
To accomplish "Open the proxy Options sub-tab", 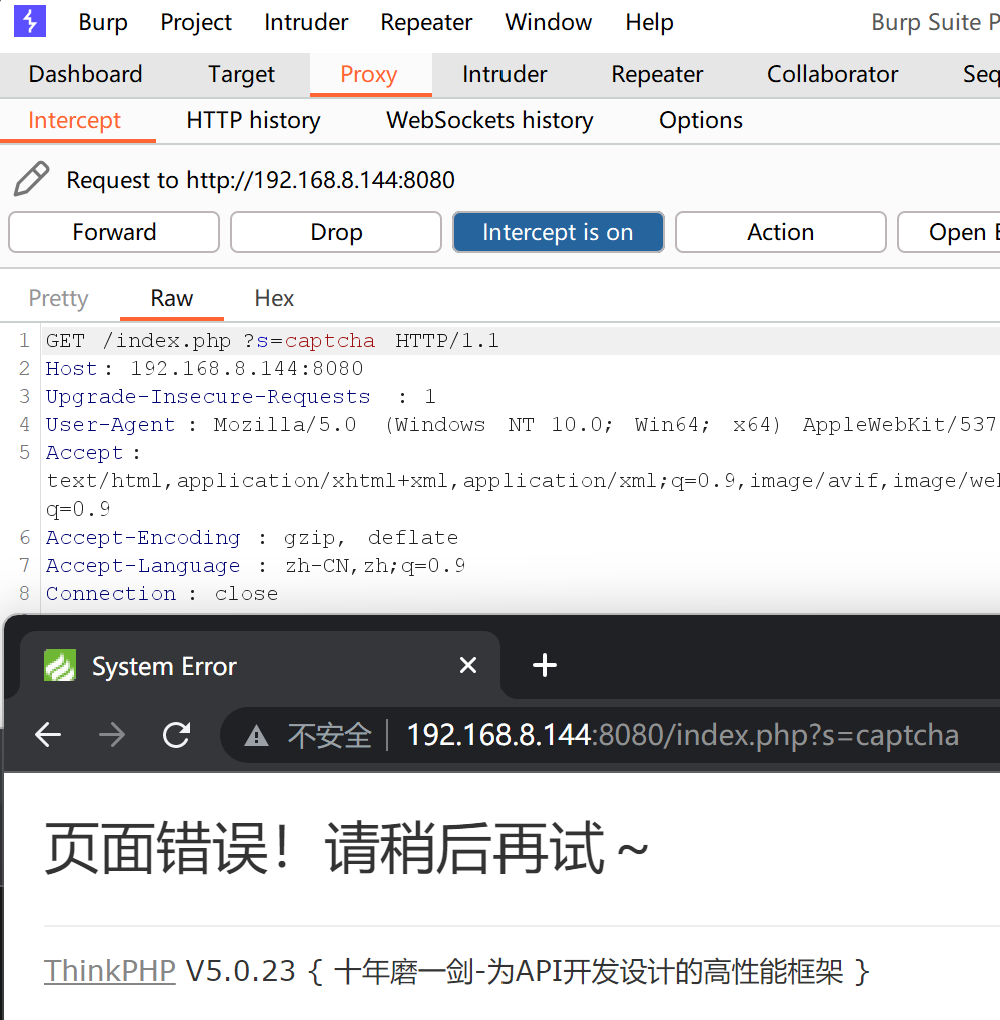I will tap(701, 120).
